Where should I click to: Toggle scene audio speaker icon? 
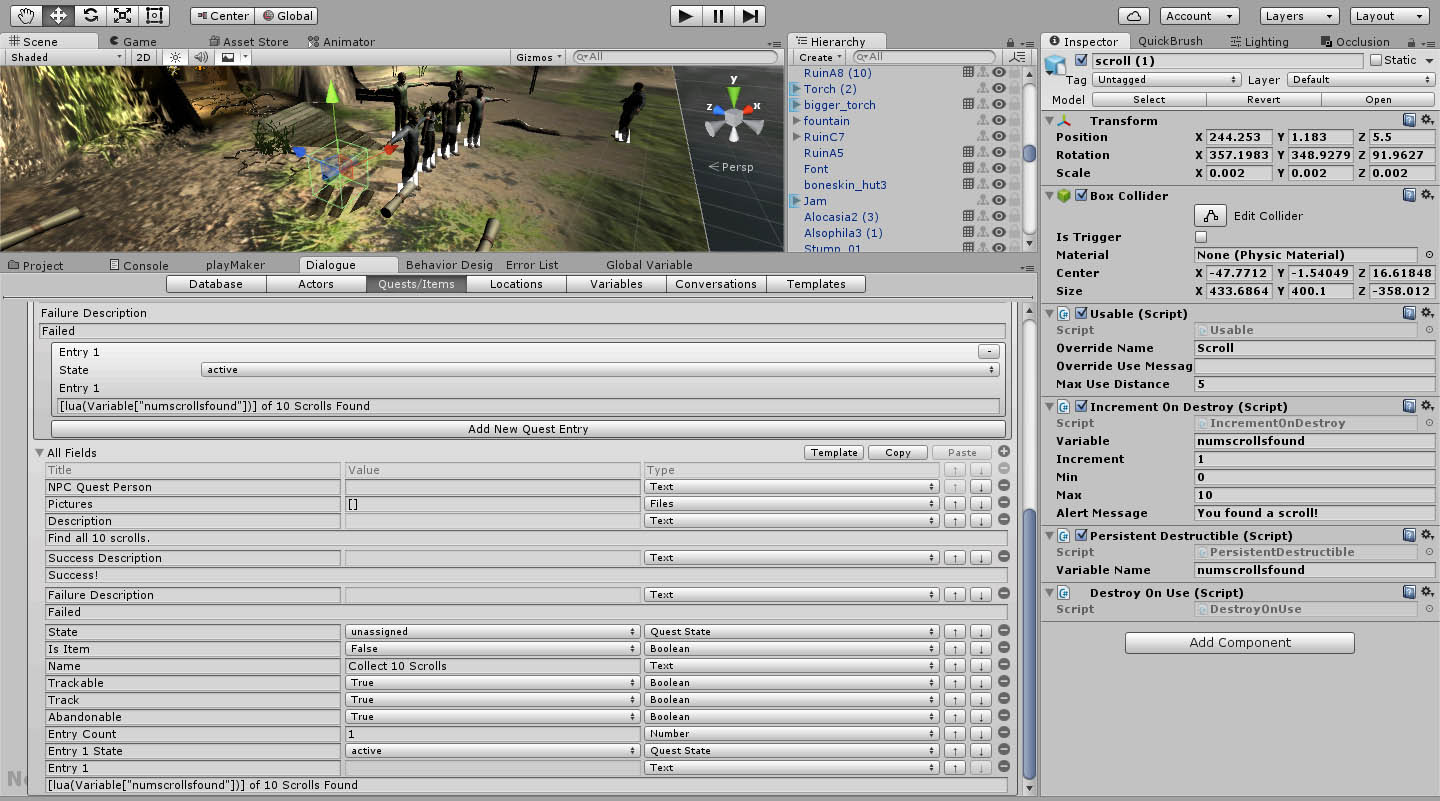point(201,57)
